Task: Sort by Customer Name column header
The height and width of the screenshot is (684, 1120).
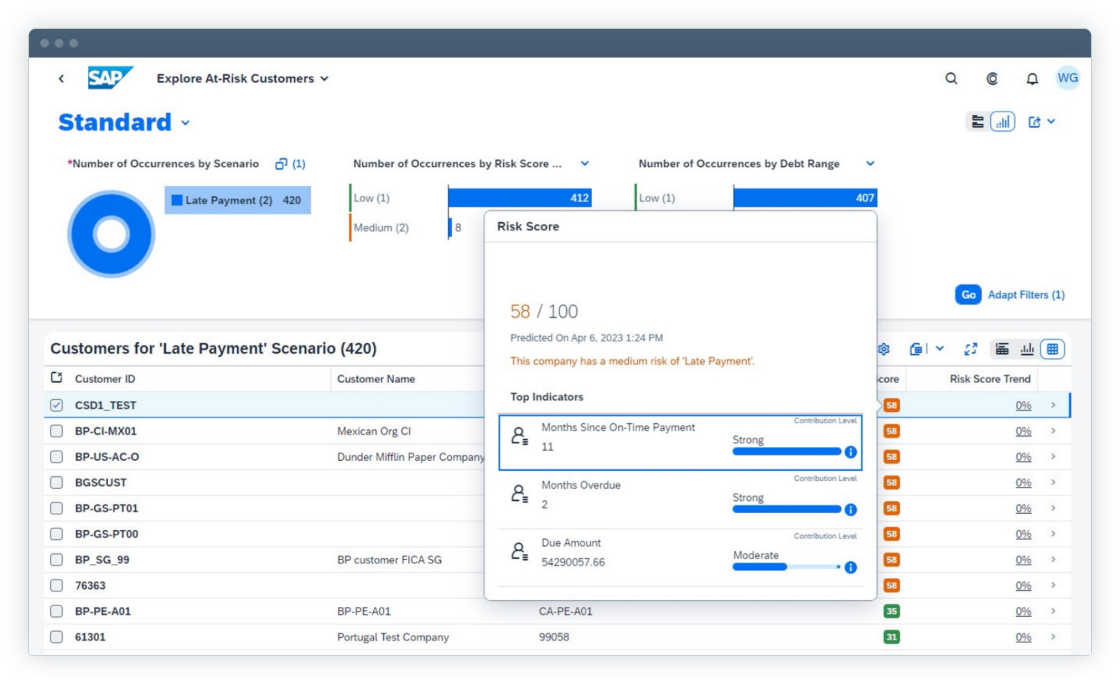Action: tap(376, 379)
